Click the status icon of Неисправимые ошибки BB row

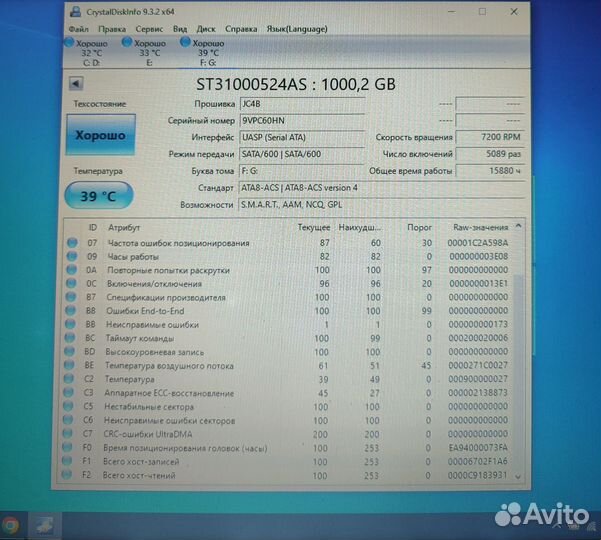(70, 325)
